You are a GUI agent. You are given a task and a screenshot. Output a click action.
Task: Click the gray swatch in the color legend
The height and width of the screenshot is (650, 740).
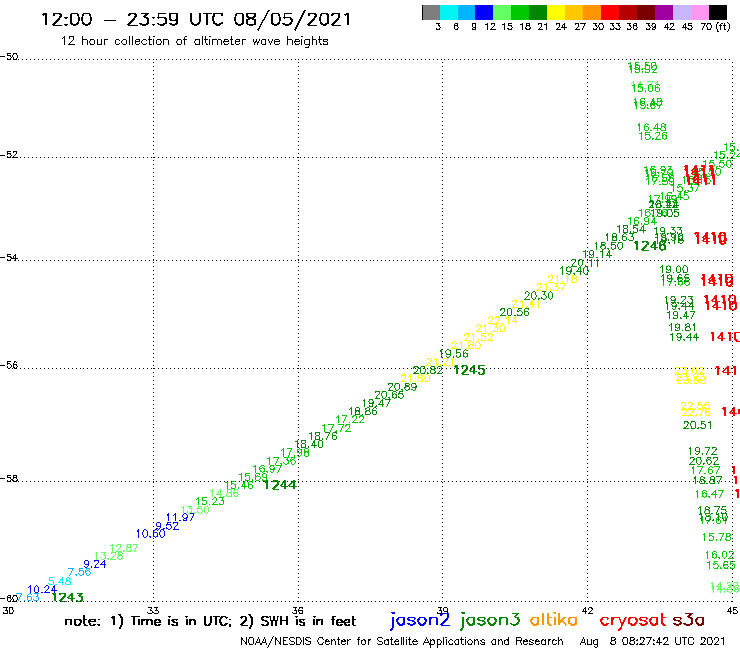click(x=431, y=12)
